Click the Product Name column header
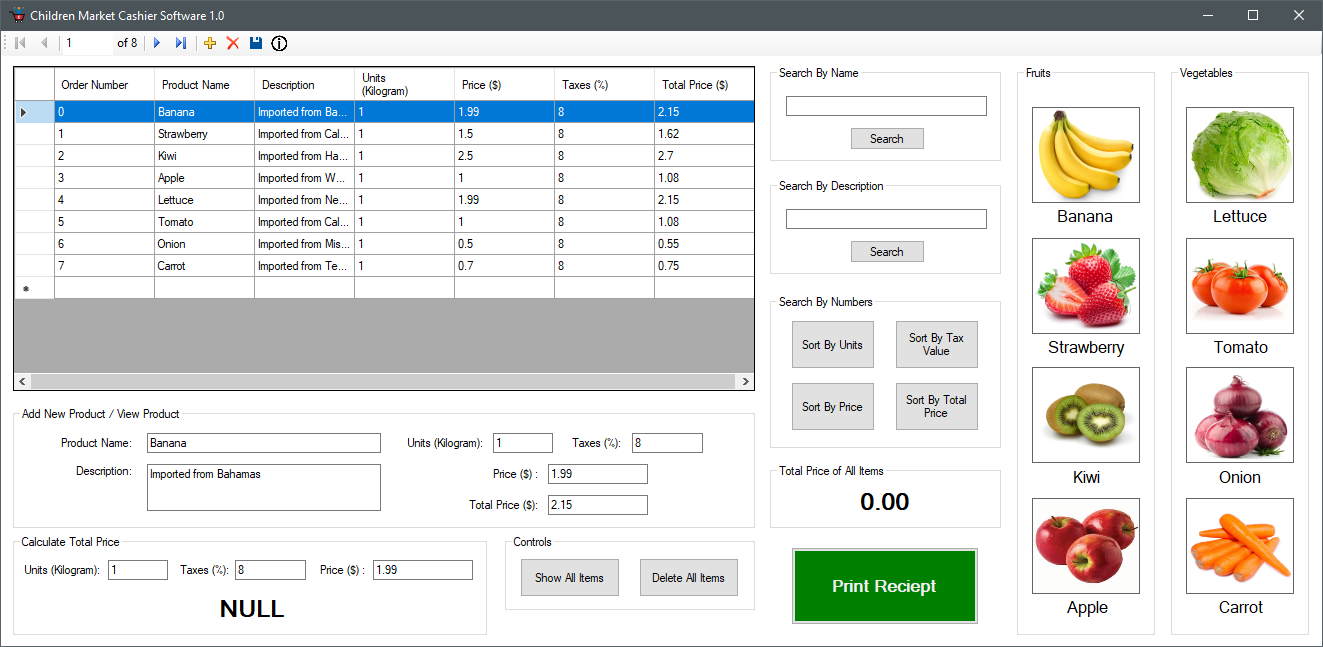 pos(204,85)
